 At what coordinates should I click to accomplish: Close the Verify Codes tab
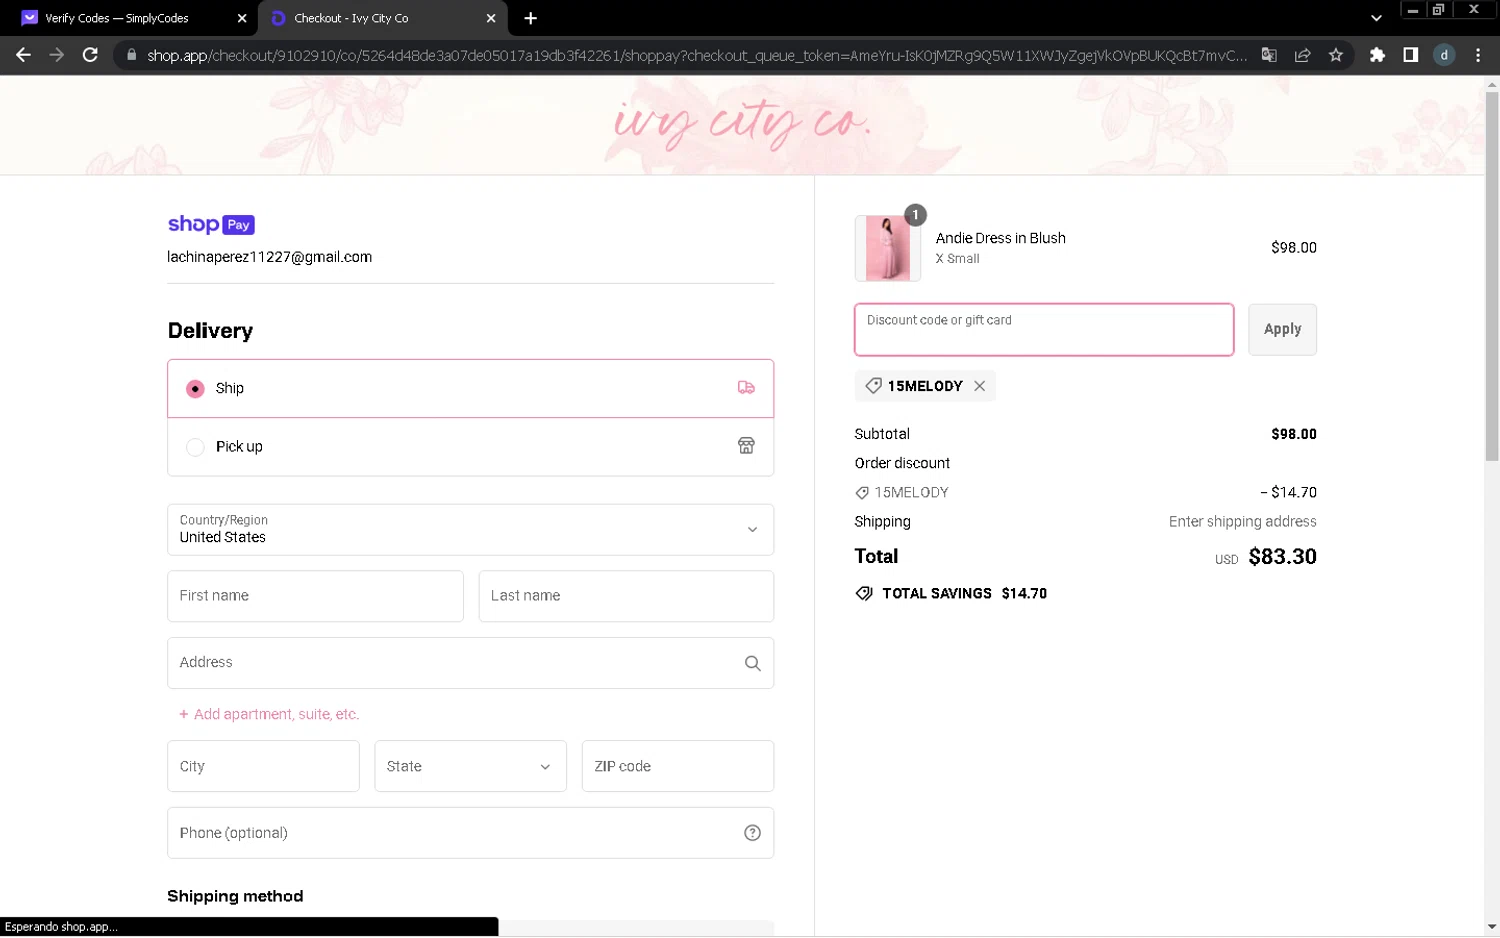pos(242,18)
